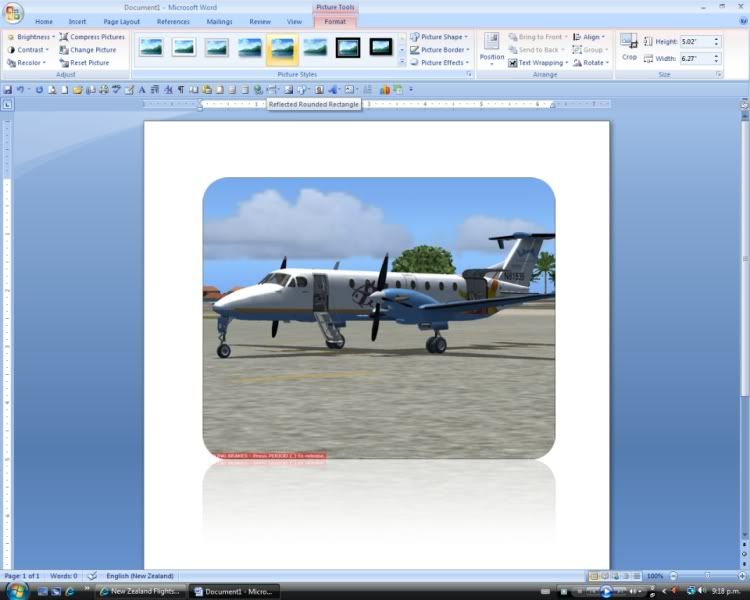Viewport: 750px width, 600px height.
Task: Open the Text Wrapping dropdown
Action: [x=539, y=63]
